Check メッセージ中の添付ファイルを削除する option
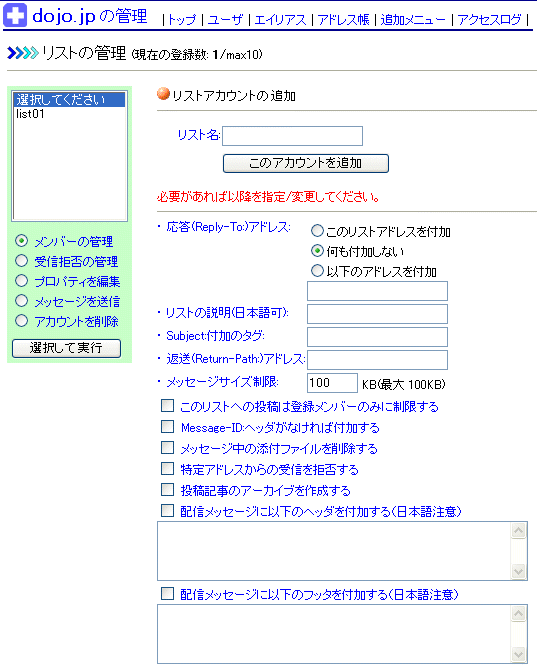The height and width of the screenshot is (670, 537). (x=167, y=447)
